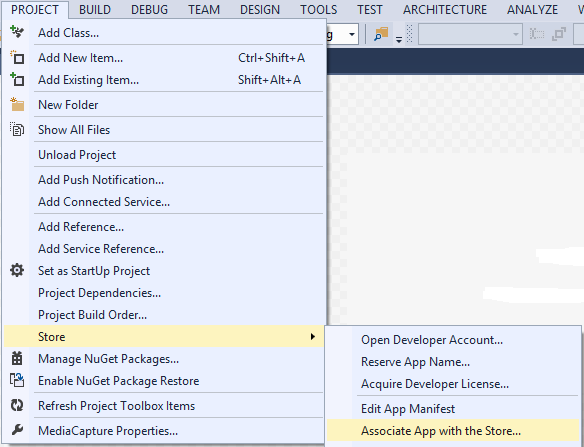This screenshot has height=447, width=584.
Task: Open the BUILD menu
Action: (95, 9)
